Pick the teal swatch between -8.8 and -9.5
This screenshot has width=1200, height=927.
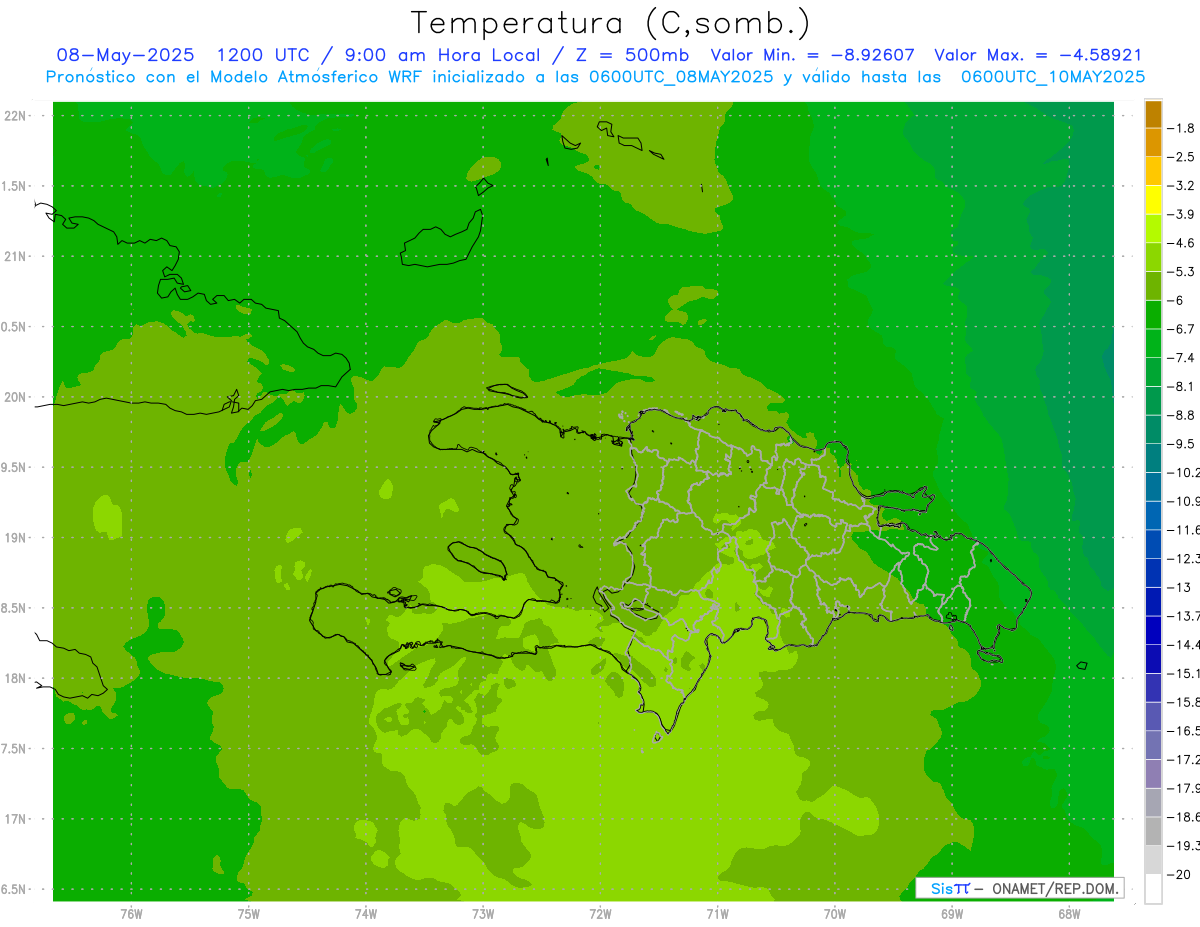pos(1153,429)
